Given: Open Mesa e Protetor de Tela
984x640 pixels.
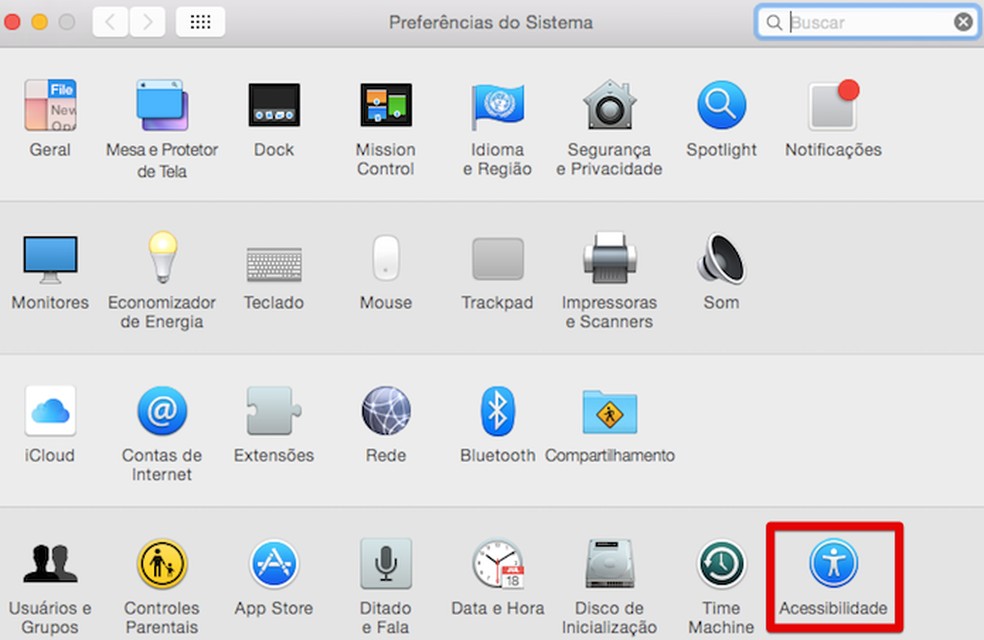Looking at the screenshot, I should (x=162, y=105).
